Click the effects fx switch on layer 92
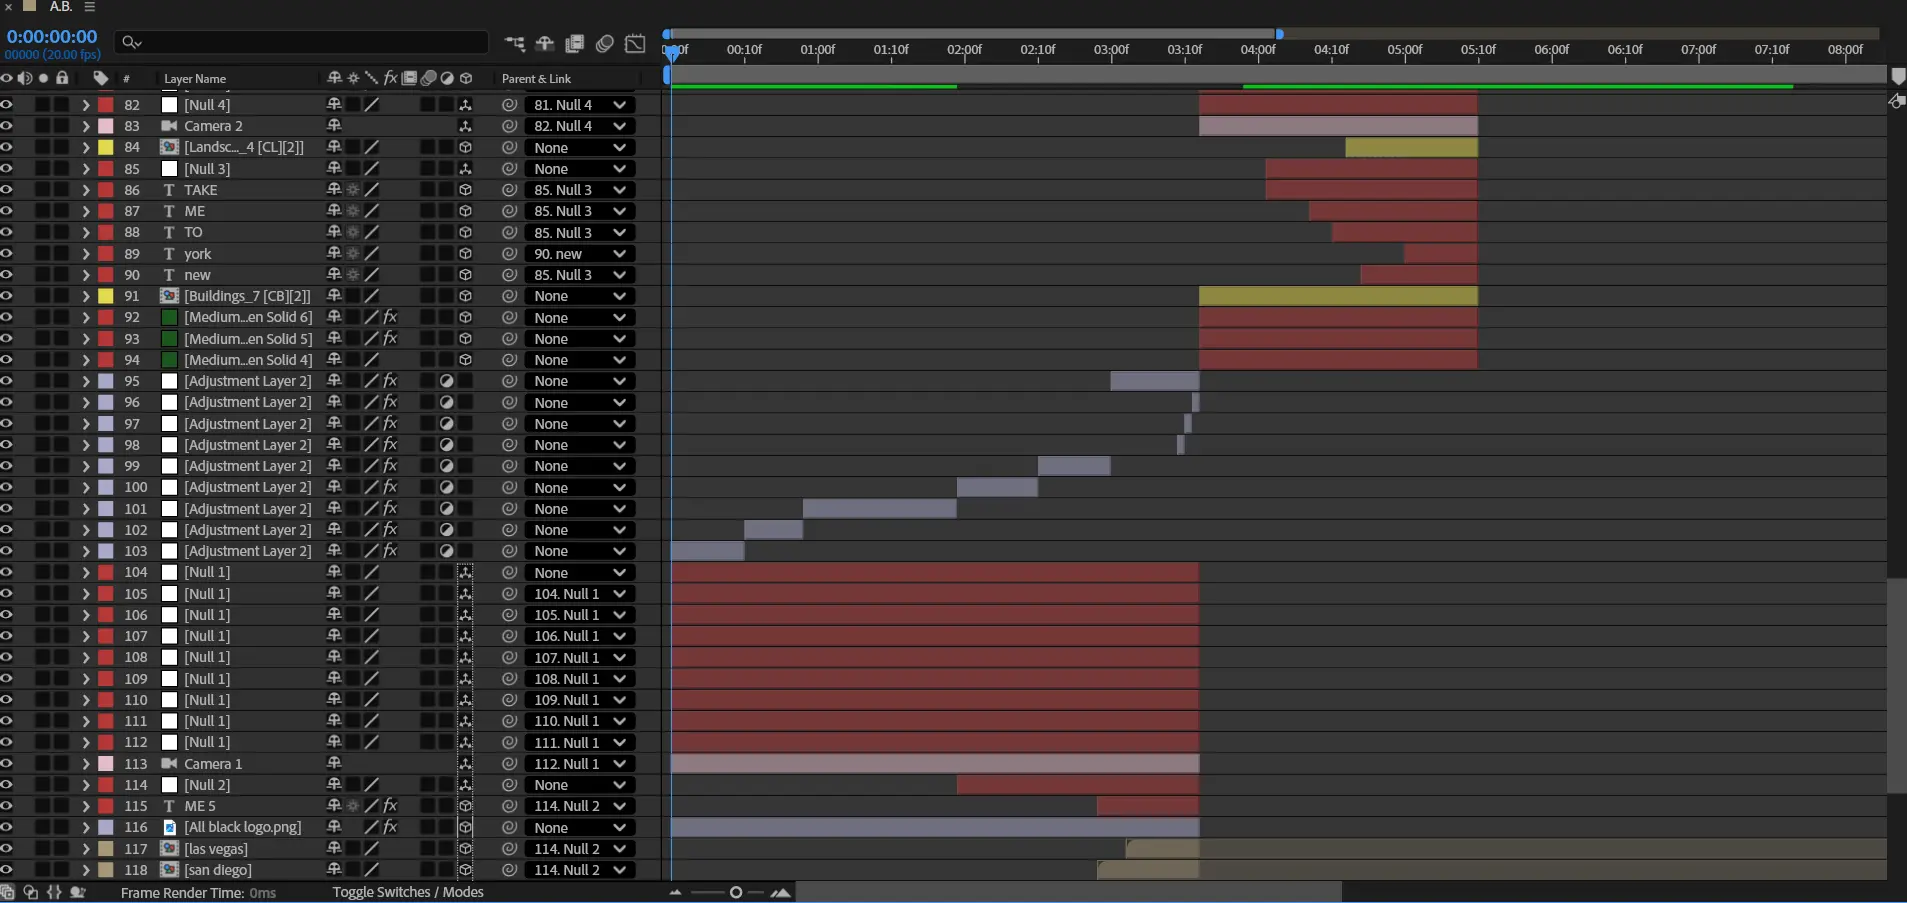The image size is (1907, 903). point(390,317)
